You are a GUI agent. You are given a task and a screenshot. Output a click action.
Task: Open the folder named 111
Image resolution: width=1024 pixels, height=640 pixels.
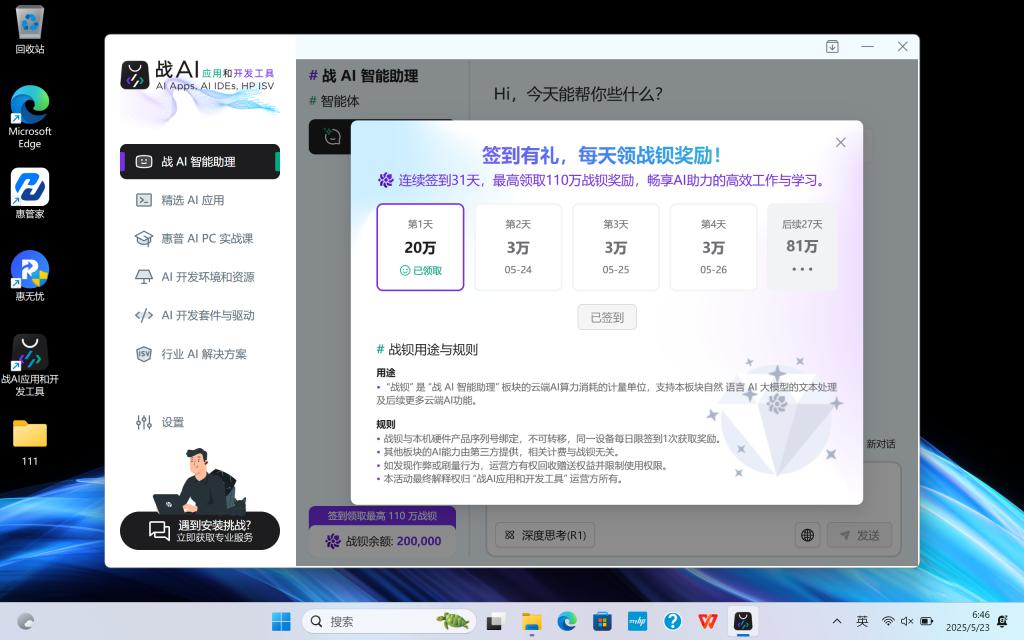(x=29, y=443)
